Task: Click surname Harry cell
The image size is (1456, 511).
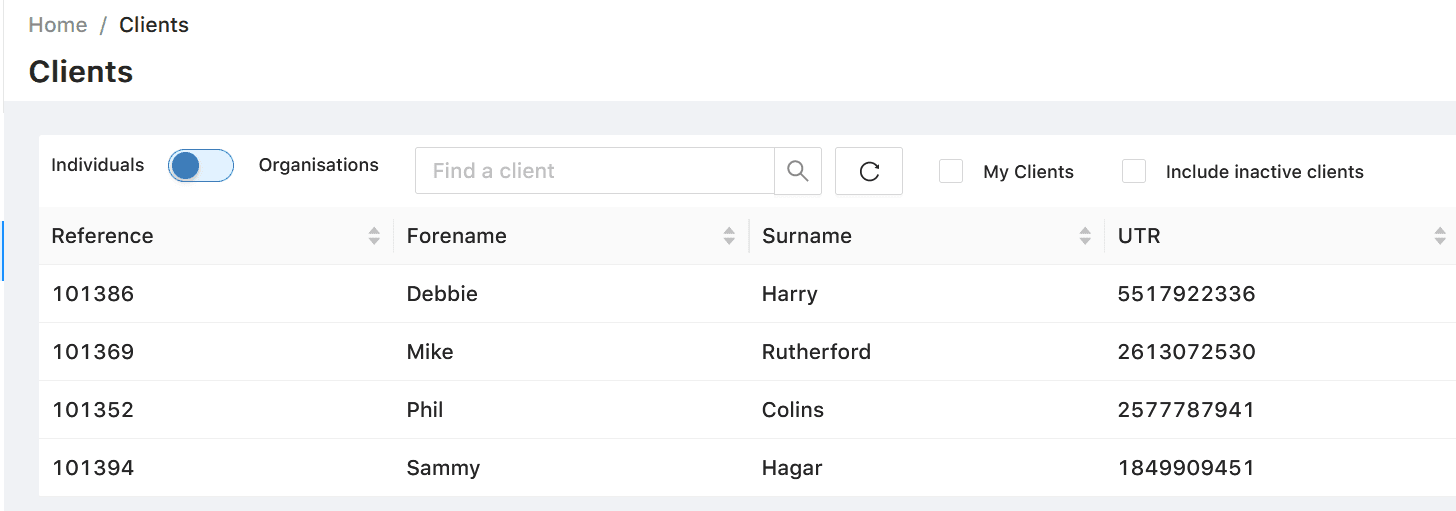Action: coord(790,294)
